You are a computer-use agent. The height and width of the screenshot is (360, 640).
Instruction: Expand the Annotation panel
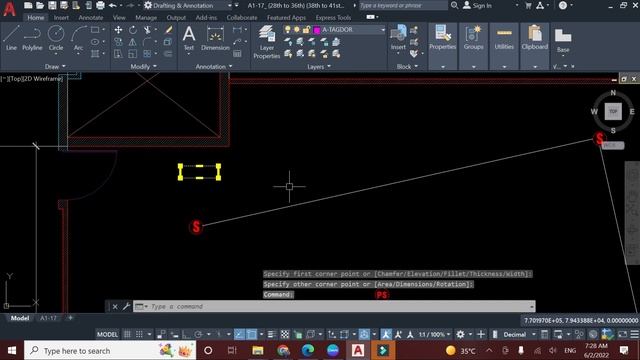click(213, 66)
